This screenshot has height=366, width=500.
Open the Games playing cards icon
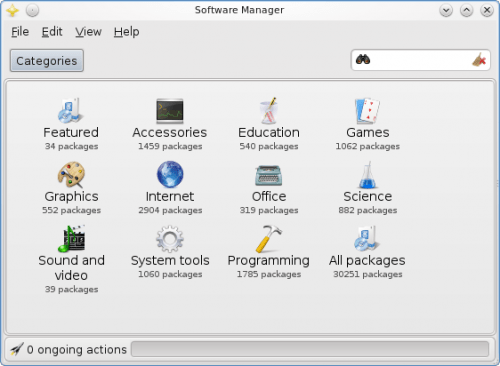(367, 110)
